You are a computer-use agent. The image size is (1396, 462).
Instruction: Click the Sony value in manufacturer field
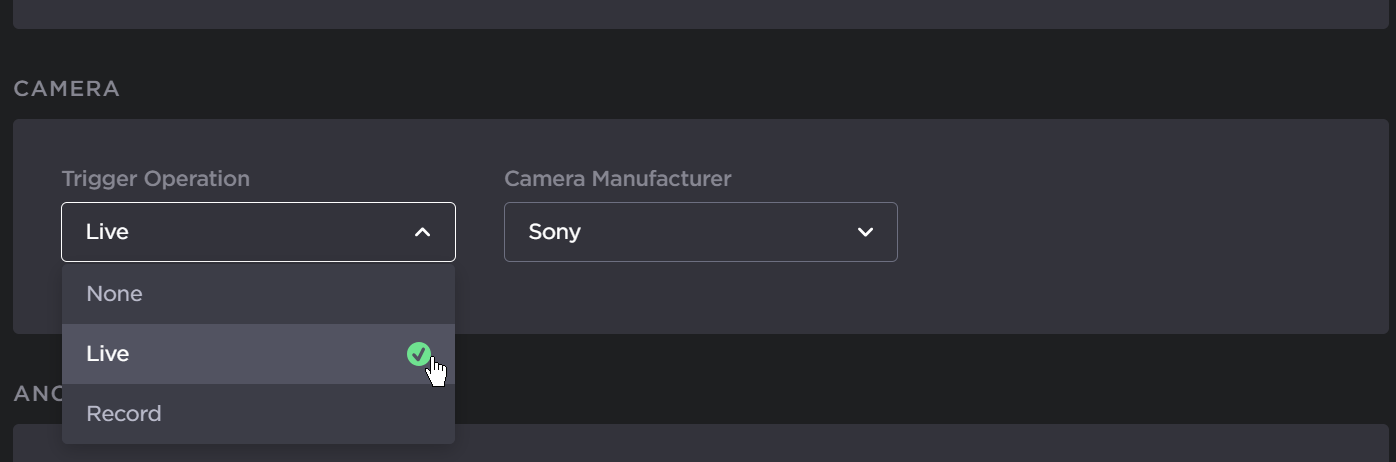coord(555,232)
